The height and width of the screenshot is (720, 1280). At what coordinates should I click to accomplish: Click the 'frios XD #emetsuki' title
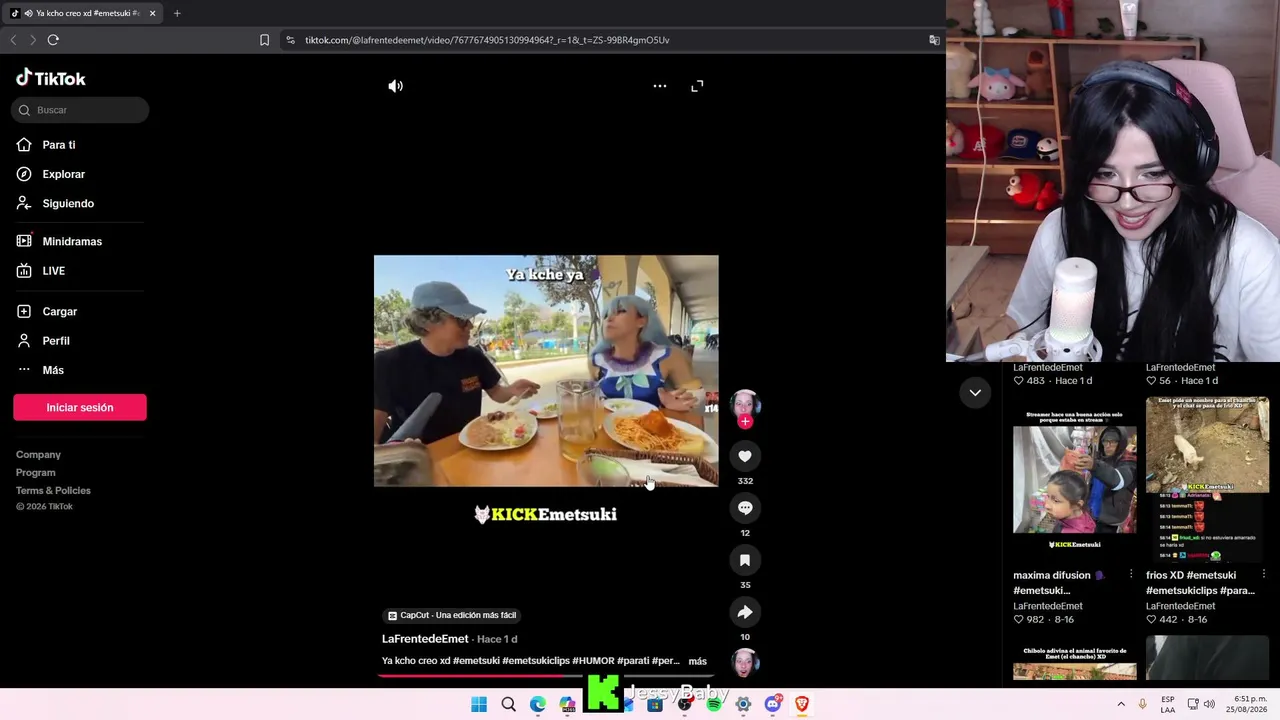coord(1200,583)
